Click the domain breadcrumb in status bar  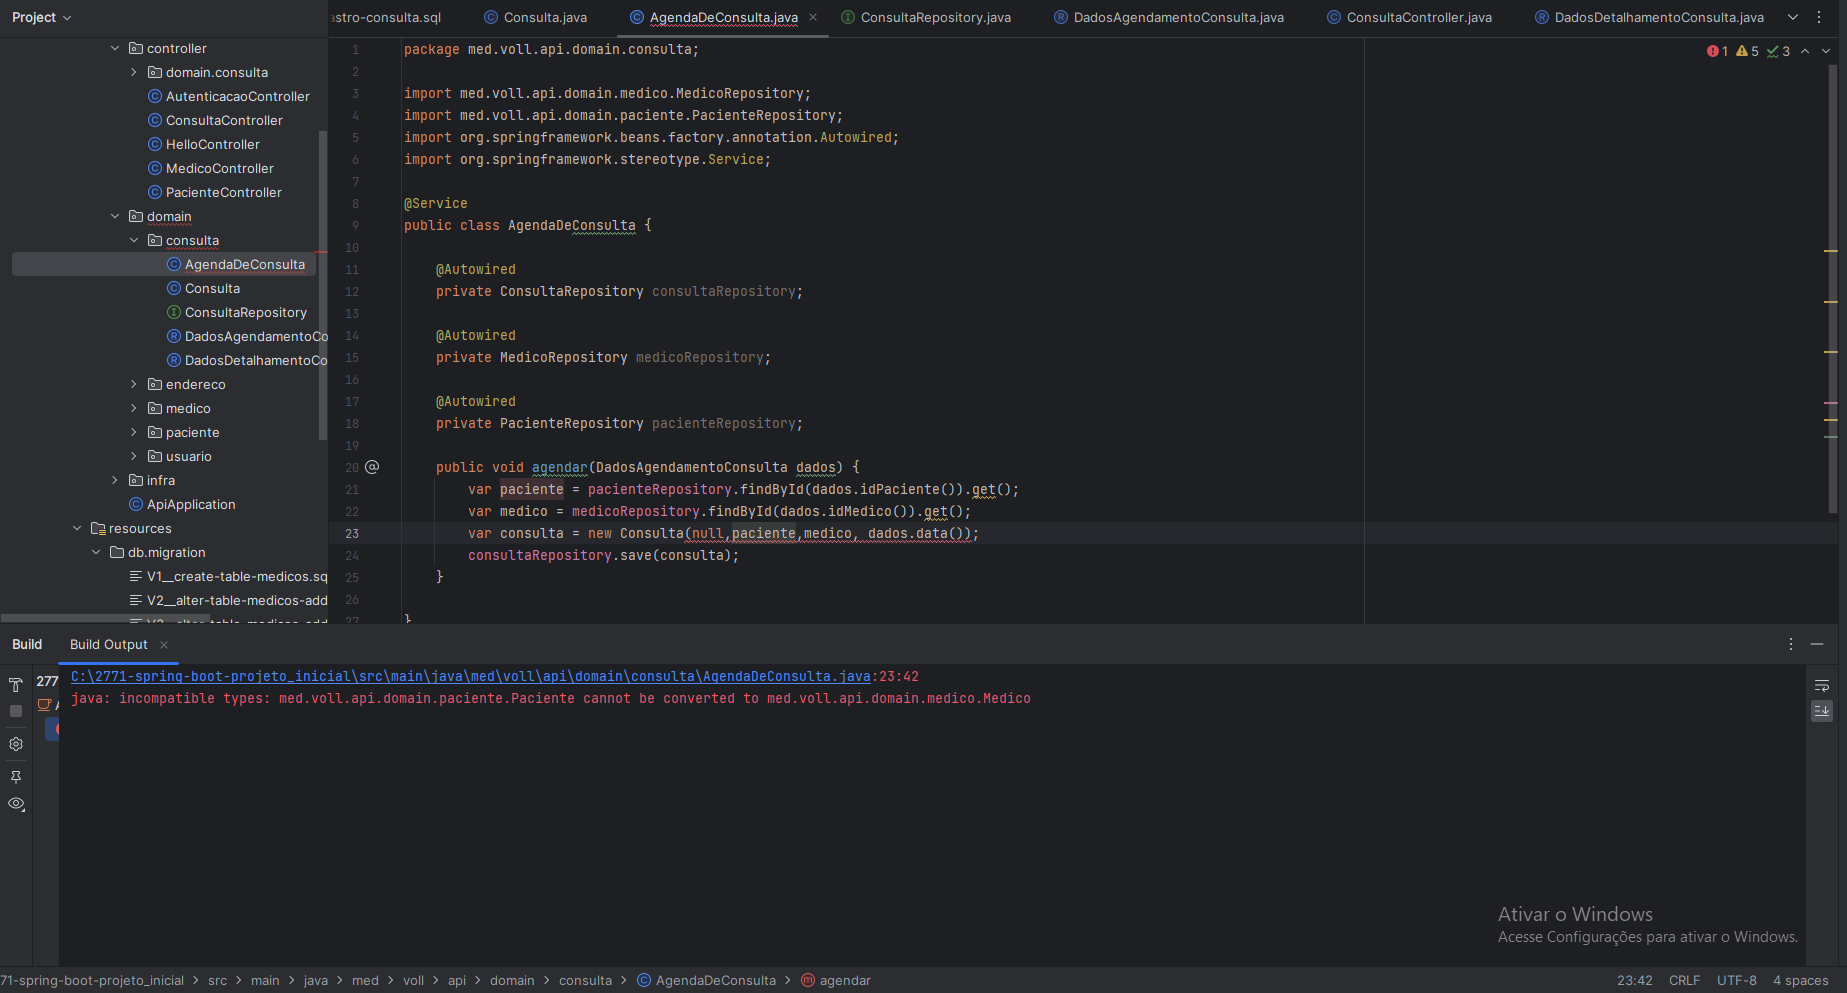512,980
